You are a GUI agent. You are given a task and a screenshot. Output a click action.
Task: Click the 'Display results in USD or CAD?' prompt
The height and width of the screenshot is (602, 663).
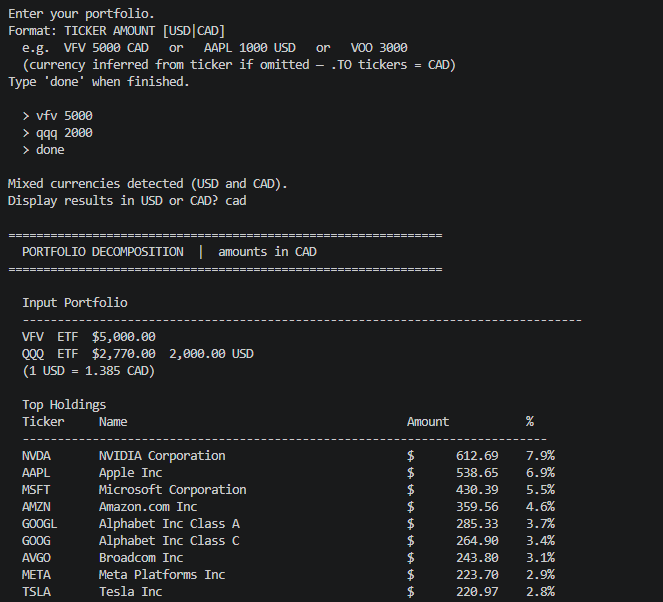click(113, 201)
